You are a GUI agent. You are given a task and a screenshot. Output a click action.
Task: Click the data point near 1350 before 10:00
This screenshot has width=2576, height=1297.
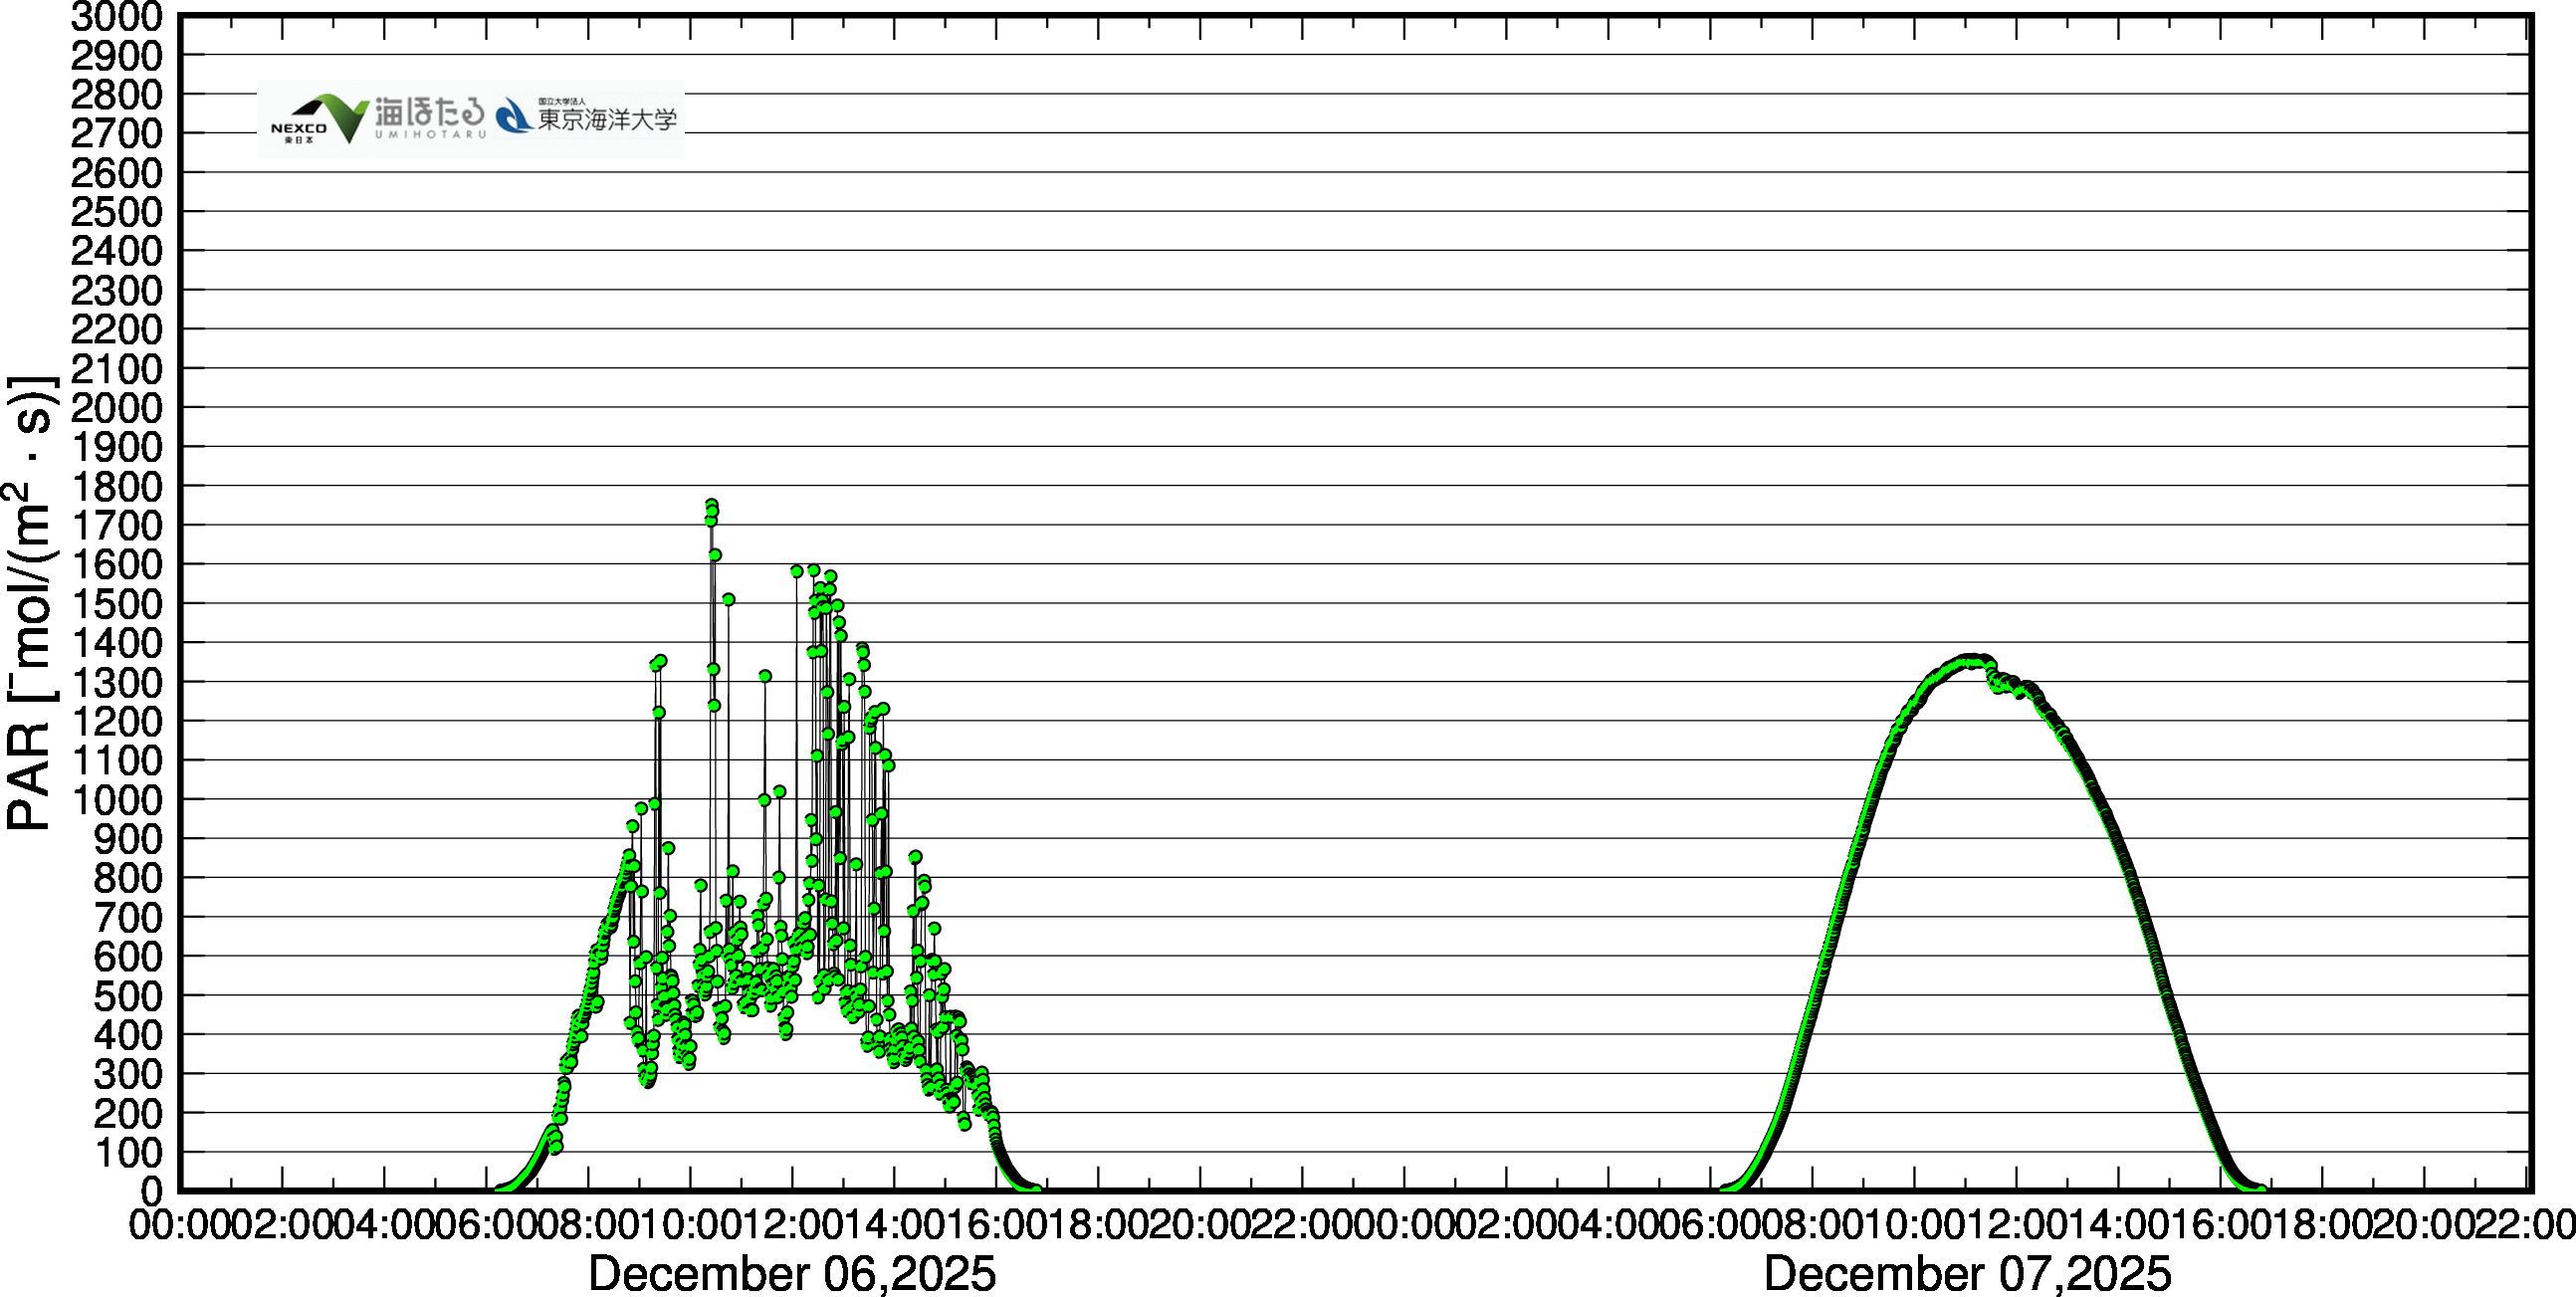[x=660, y=661]
